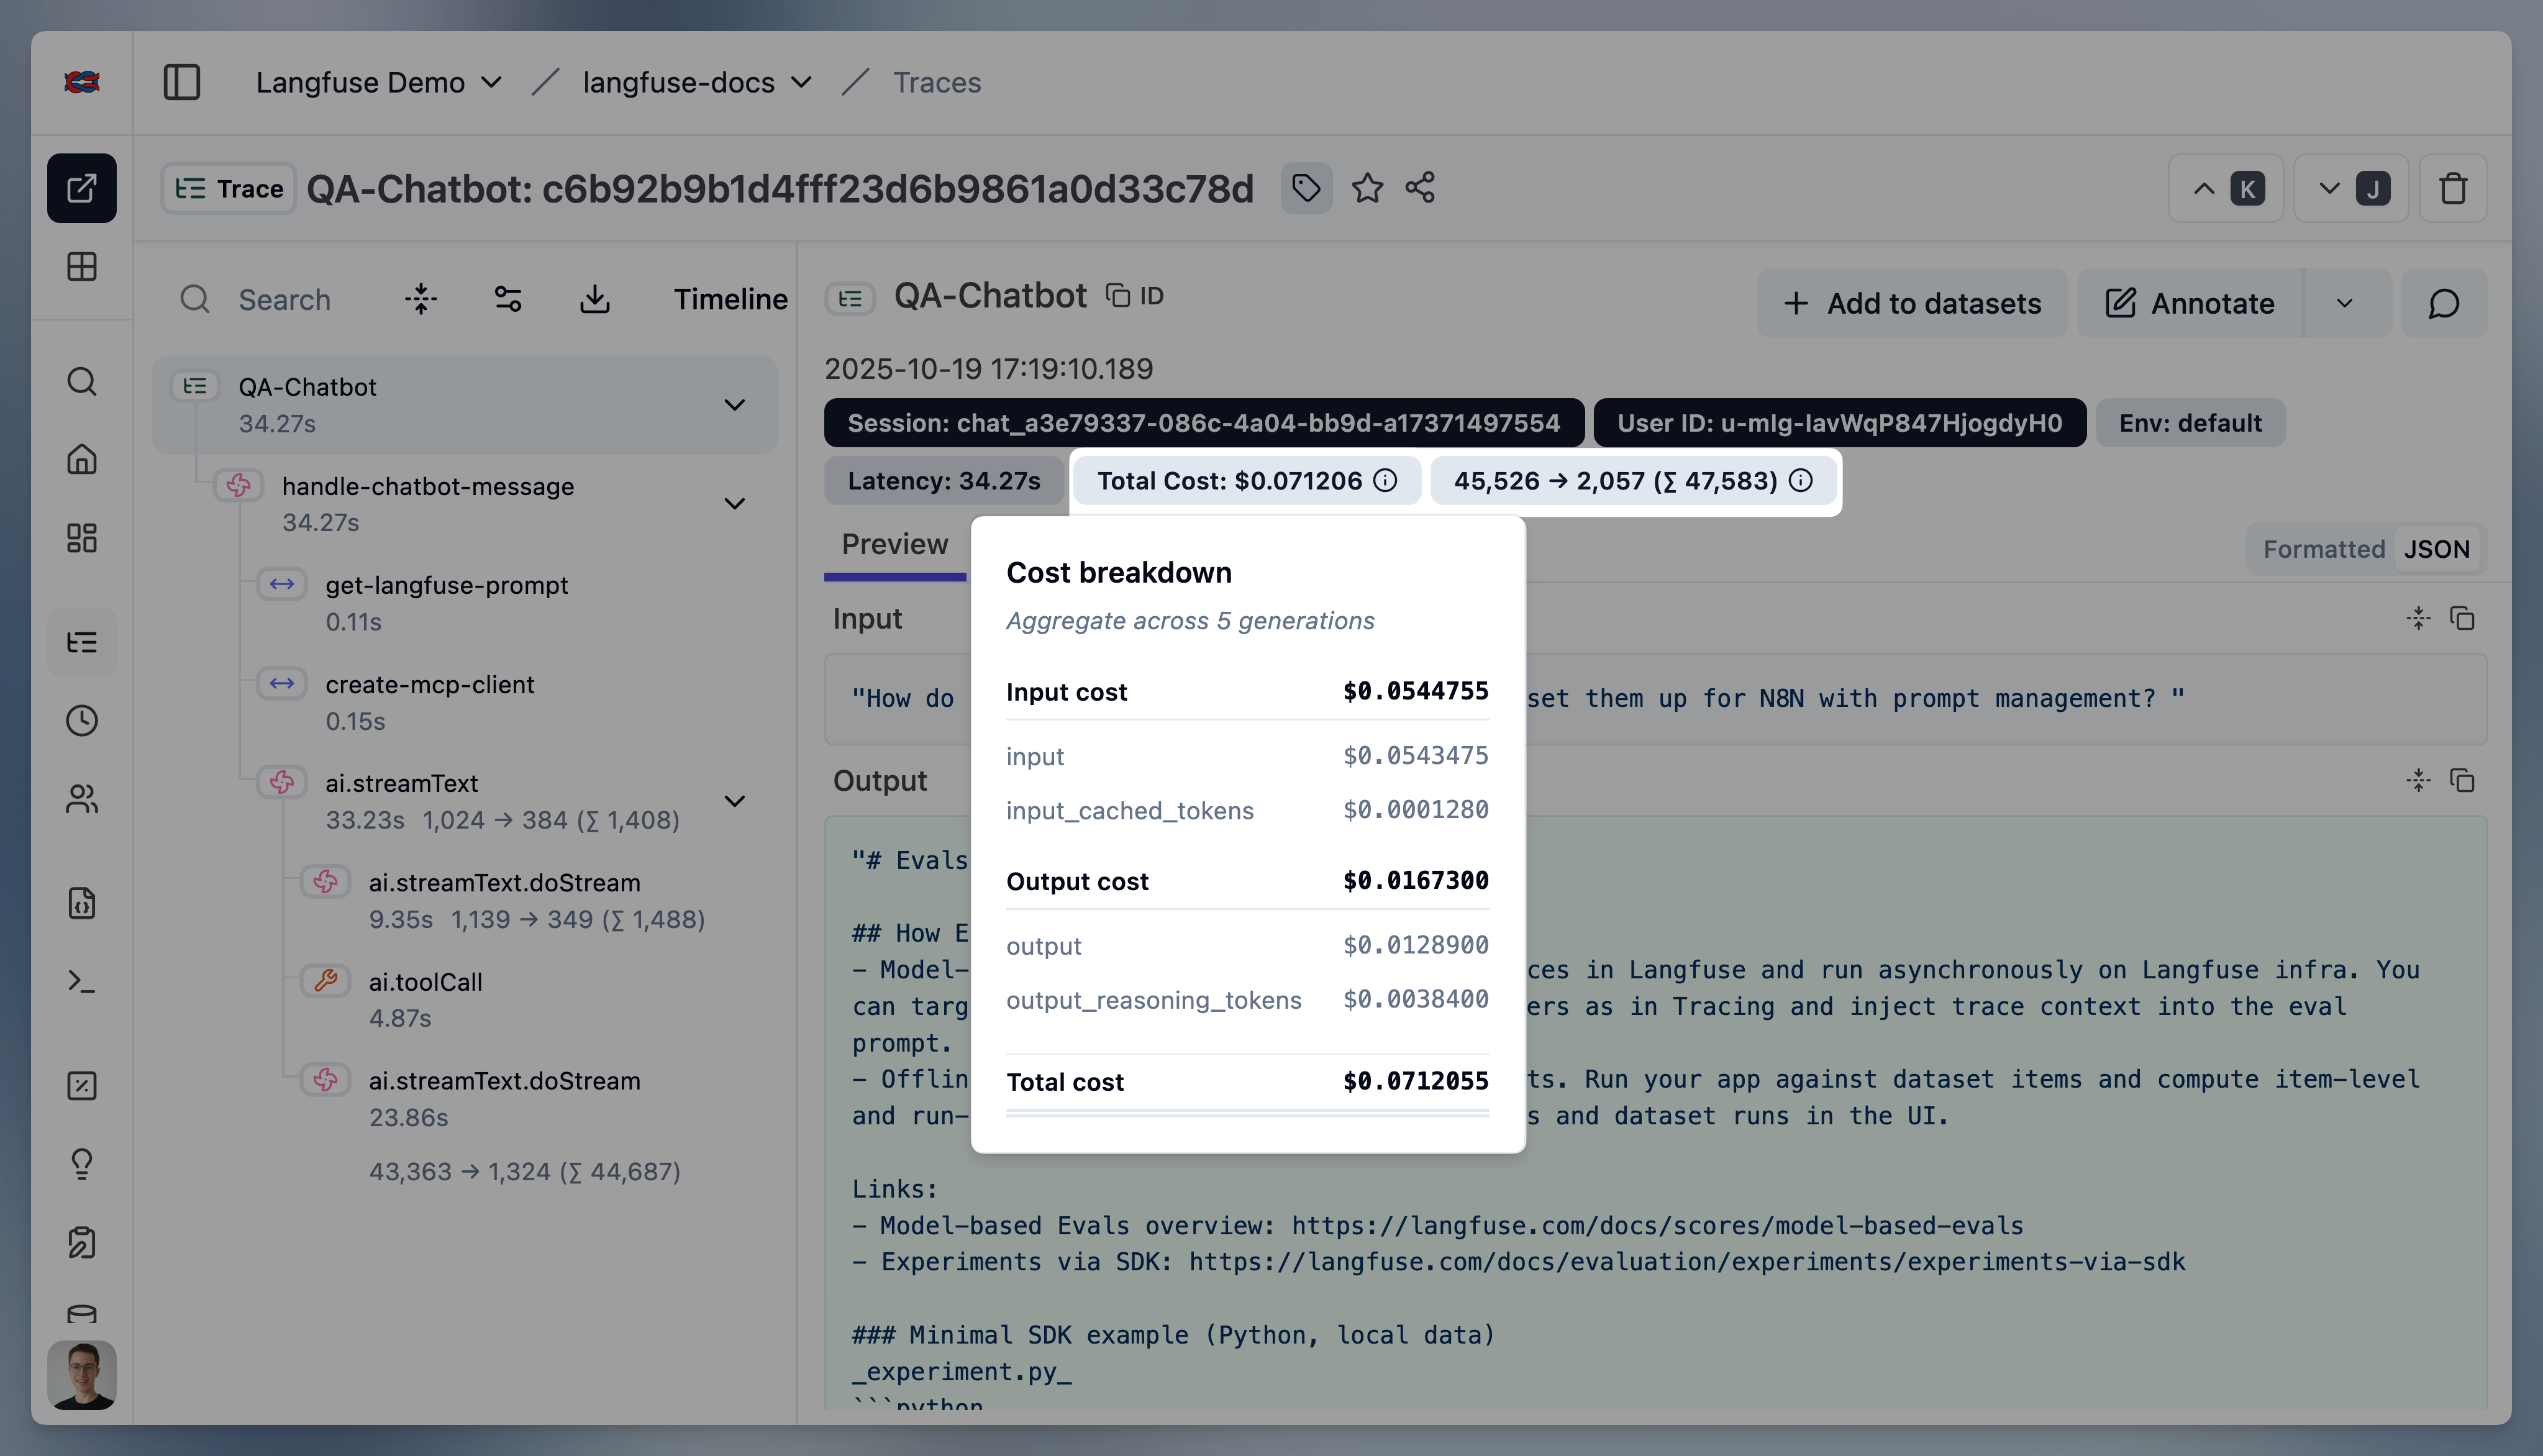Go to Traces breadcrumb
This screenshot has height=1456, width=2543.
(936, 82)
